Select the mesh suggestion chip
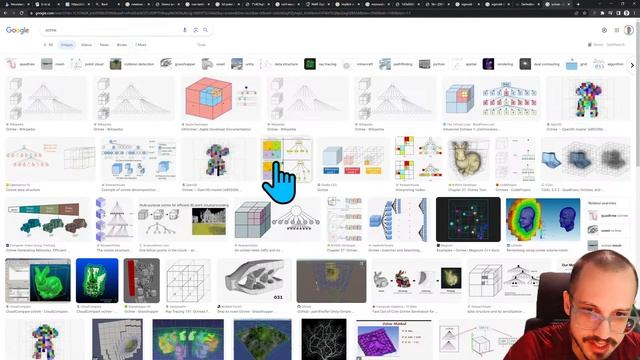 (x=53, y=64)
